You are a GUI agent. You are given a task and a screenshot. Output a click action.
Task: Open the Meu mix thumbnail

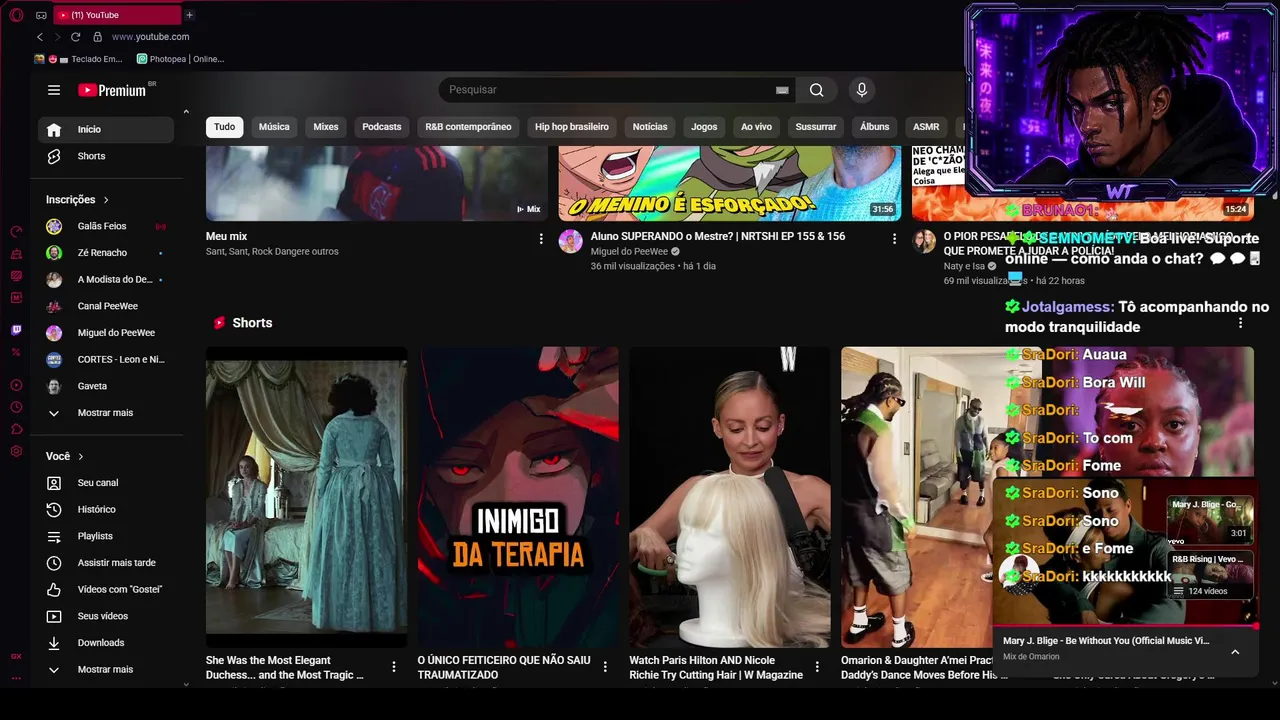click(x=377, y=183)
